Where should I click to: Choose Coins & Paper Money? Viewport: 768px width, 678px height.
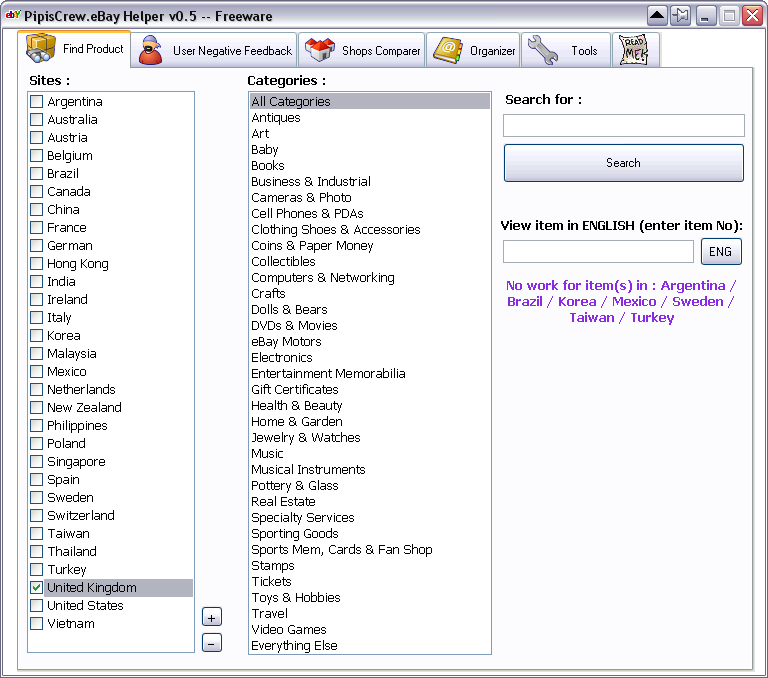[x=370, y=245]
